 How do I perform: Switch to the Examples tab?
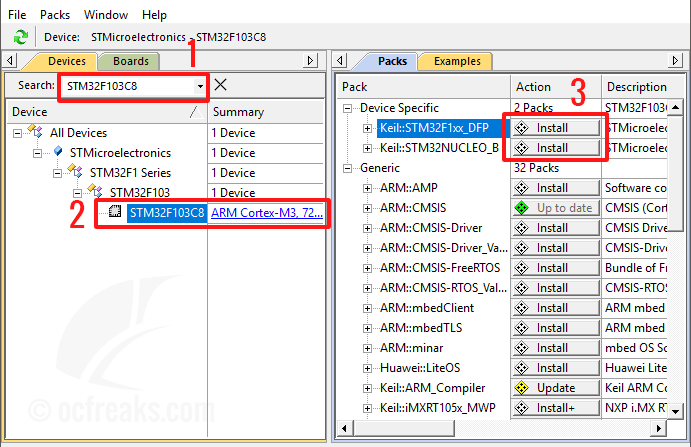pyautogui.click(x=456, y=61)
